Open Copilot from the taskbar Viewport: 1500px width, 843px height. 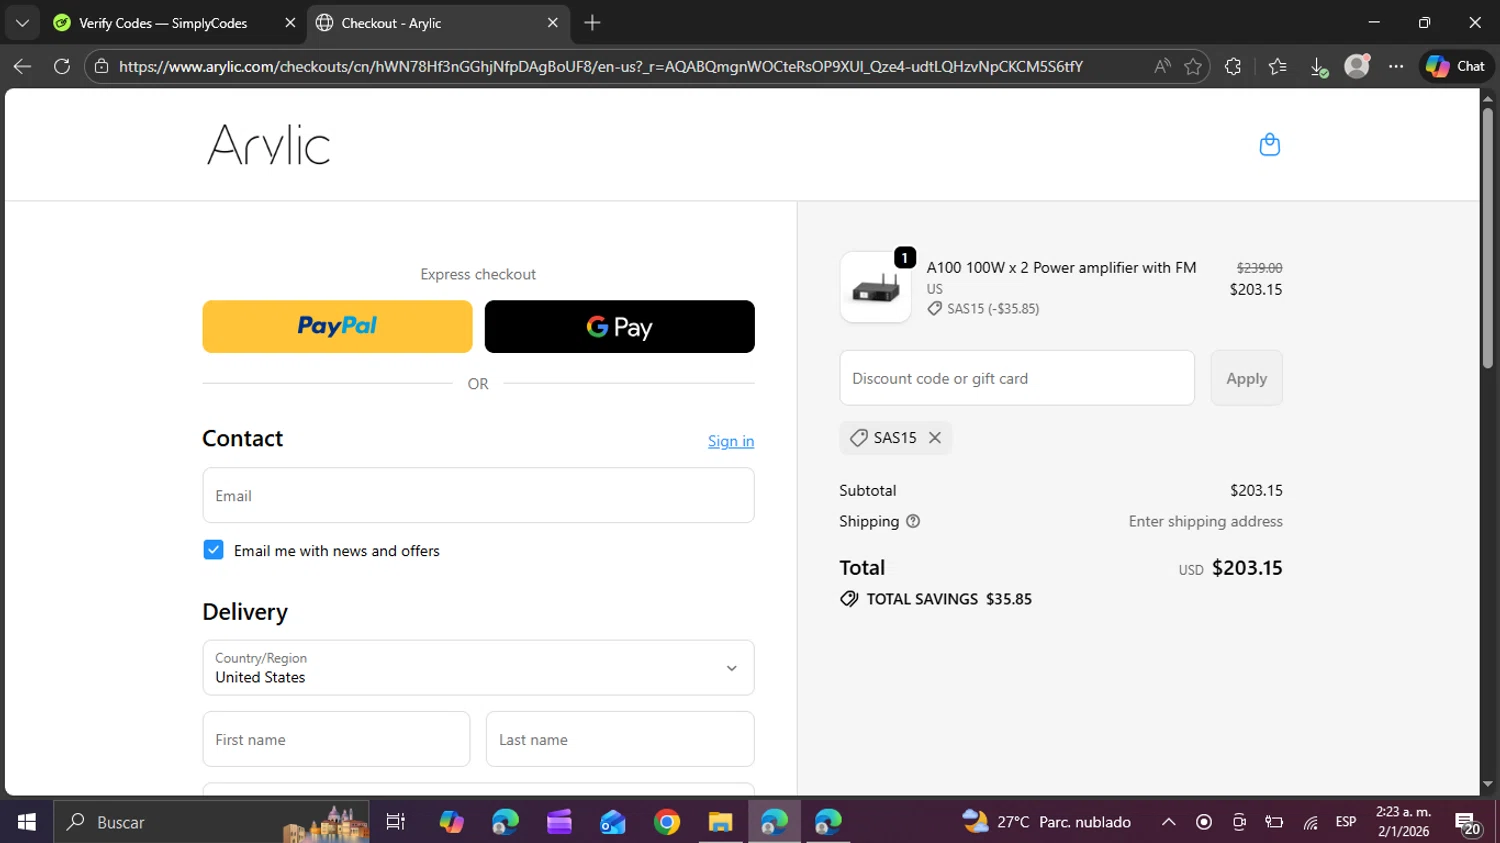[451, 822]
